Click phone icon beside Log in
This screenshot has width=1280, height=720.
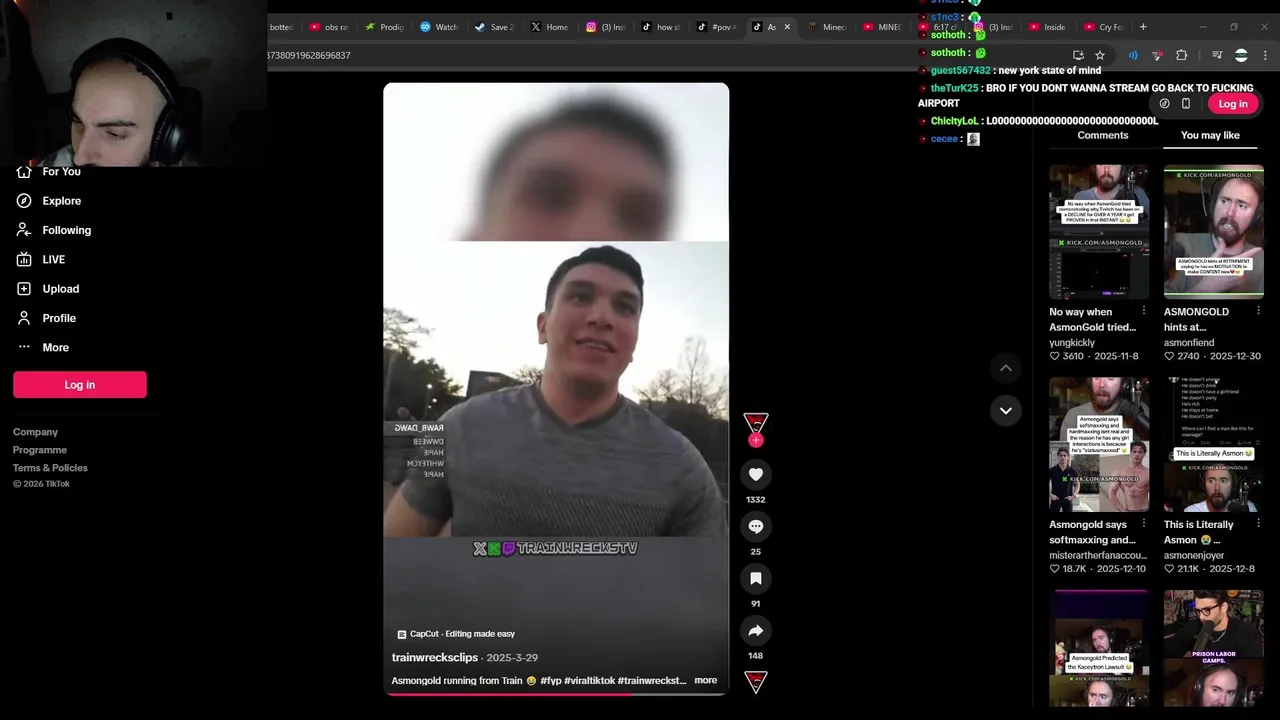click(1186, 104)
